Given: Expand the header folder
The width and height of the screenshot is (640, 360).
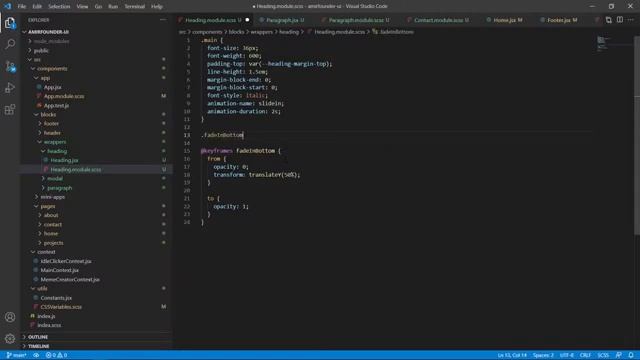Looking at the screenshot, I should (52, 133).
